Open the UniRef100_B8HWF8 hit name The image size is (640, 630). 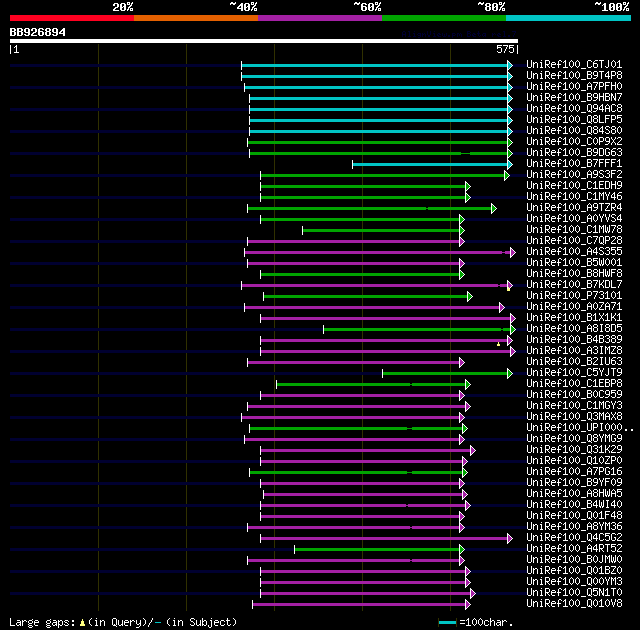pyautogui.click(x=574, y=274)
